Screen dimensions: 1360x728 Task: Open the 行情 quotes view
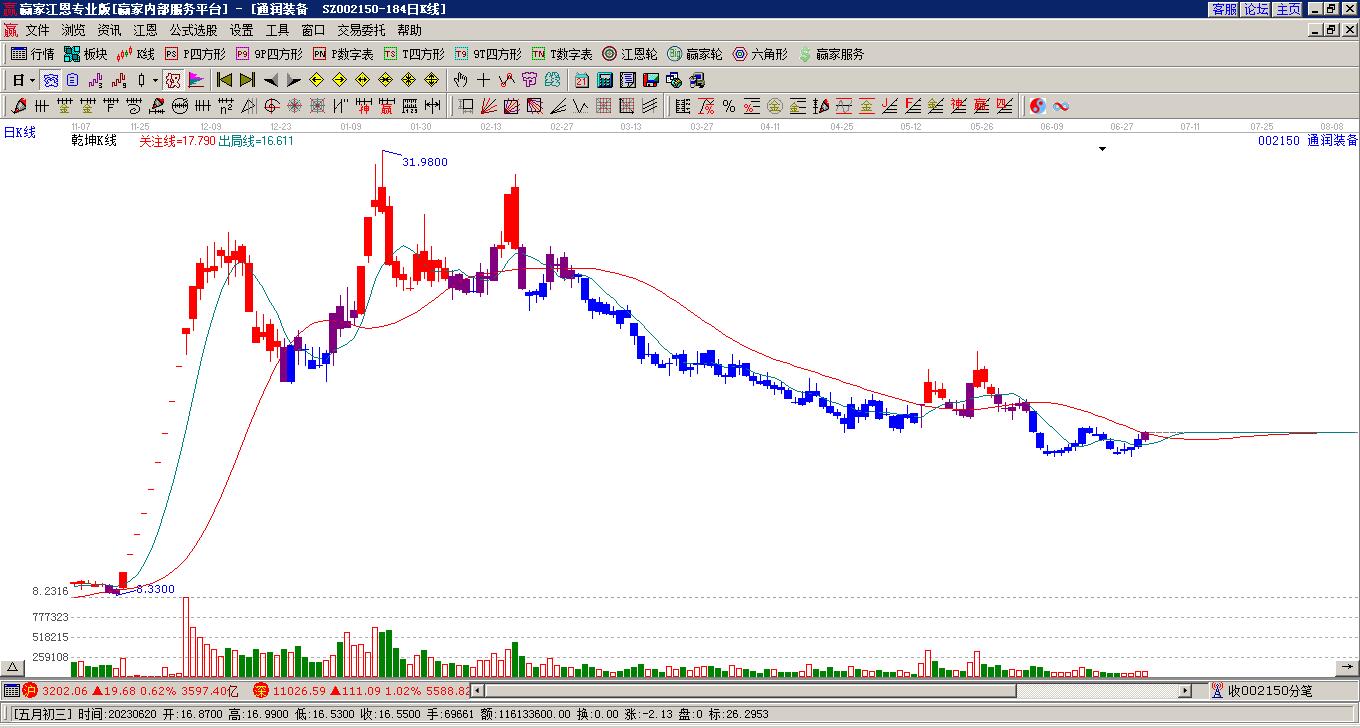click(33, 54)
